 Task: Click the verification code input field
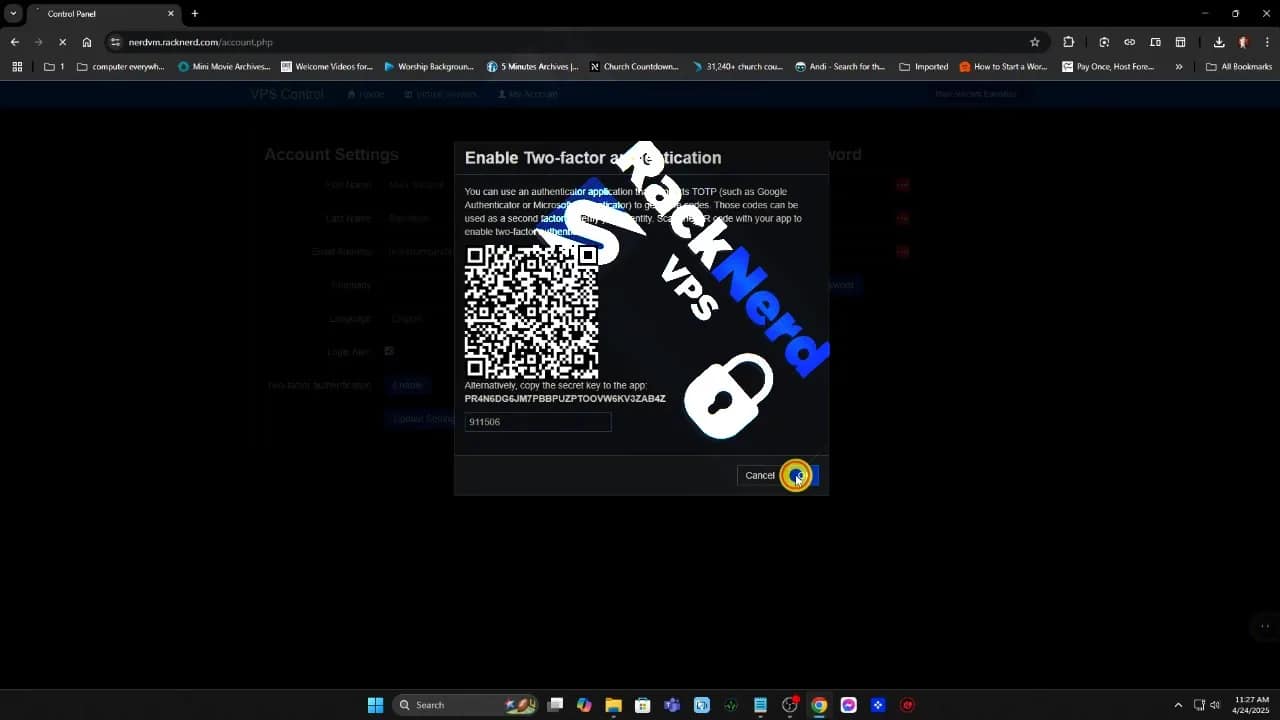537,422
